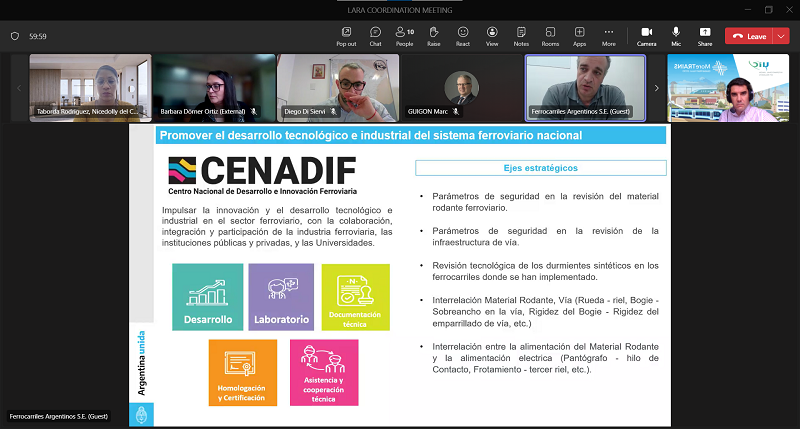Select the self-view video with MoreTRAINS background
This screenshot has height=429, width=800.
tap(728, 88)
